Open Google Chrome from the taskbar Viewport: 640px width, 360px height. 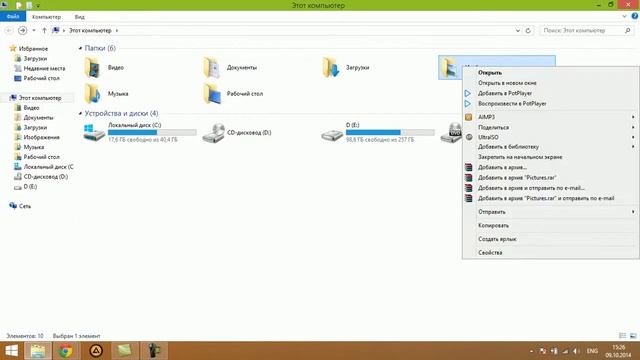[65, 351]
